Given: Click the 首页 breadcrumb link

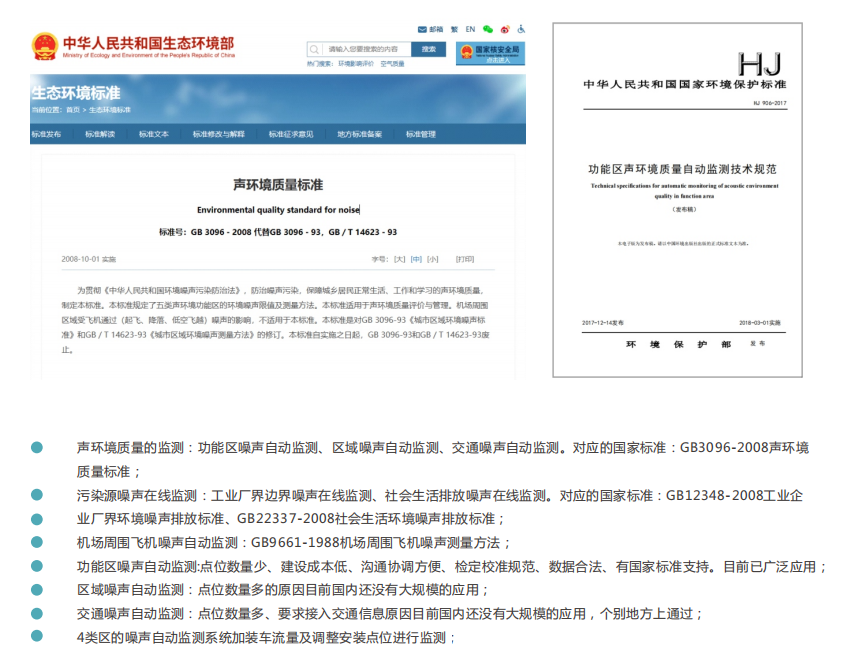Looking at the screenshot, I should [x=72, y=110].
